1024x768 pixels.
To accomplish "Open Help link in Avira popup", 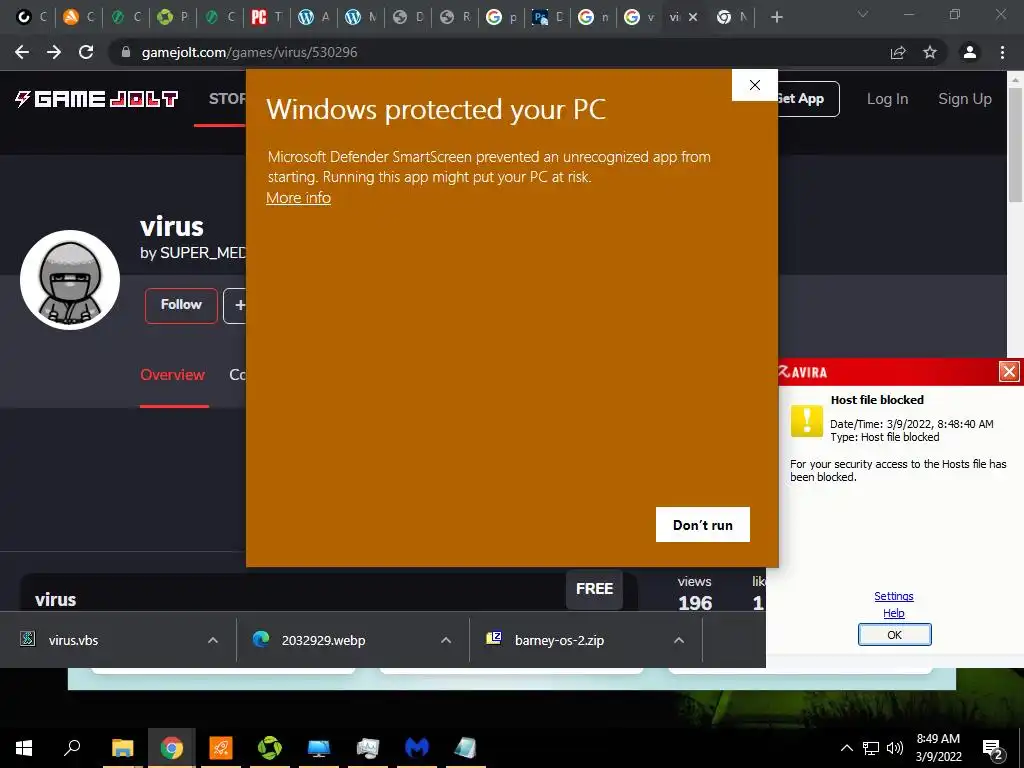I will point(893,613).
